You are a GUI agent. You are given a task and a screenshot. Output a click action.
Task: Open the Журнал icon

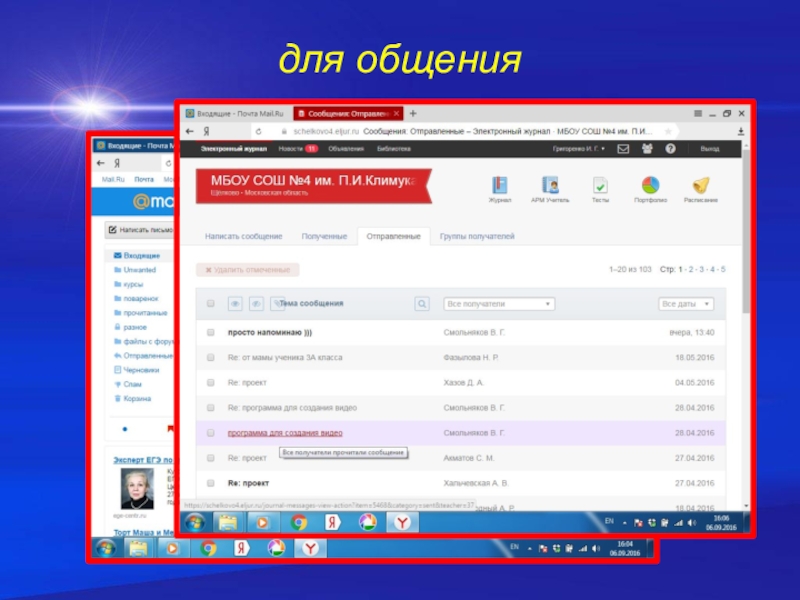pos(500,185)
